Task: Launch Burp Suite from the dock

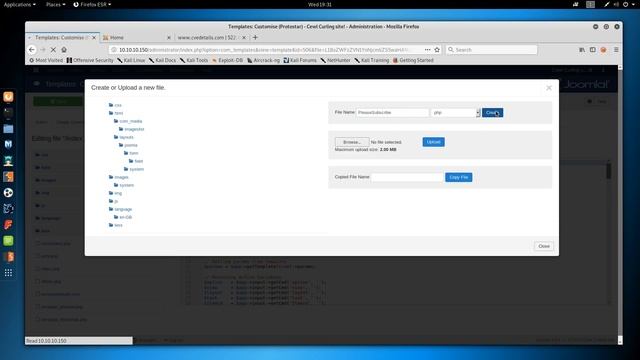Action: (x=8, y=177)
